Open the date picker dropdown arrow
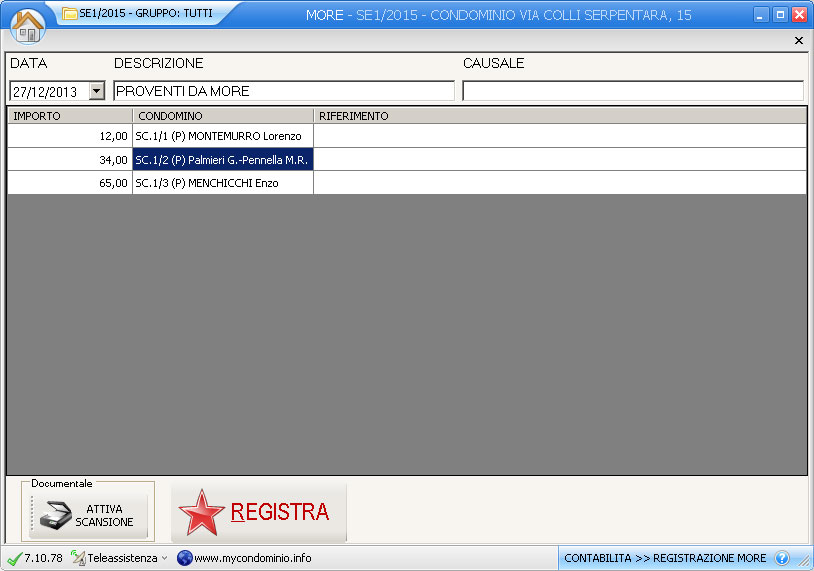814x571 pixels. pyautogui.click(x=97, y=91)
